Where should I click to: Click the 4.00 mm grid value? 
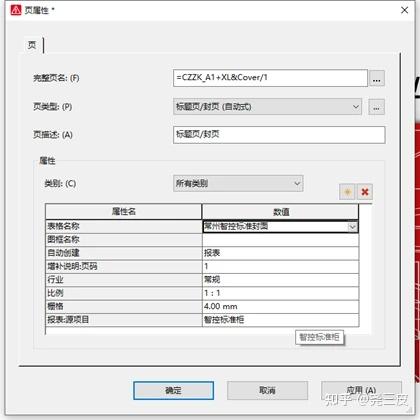click(281, 307)
